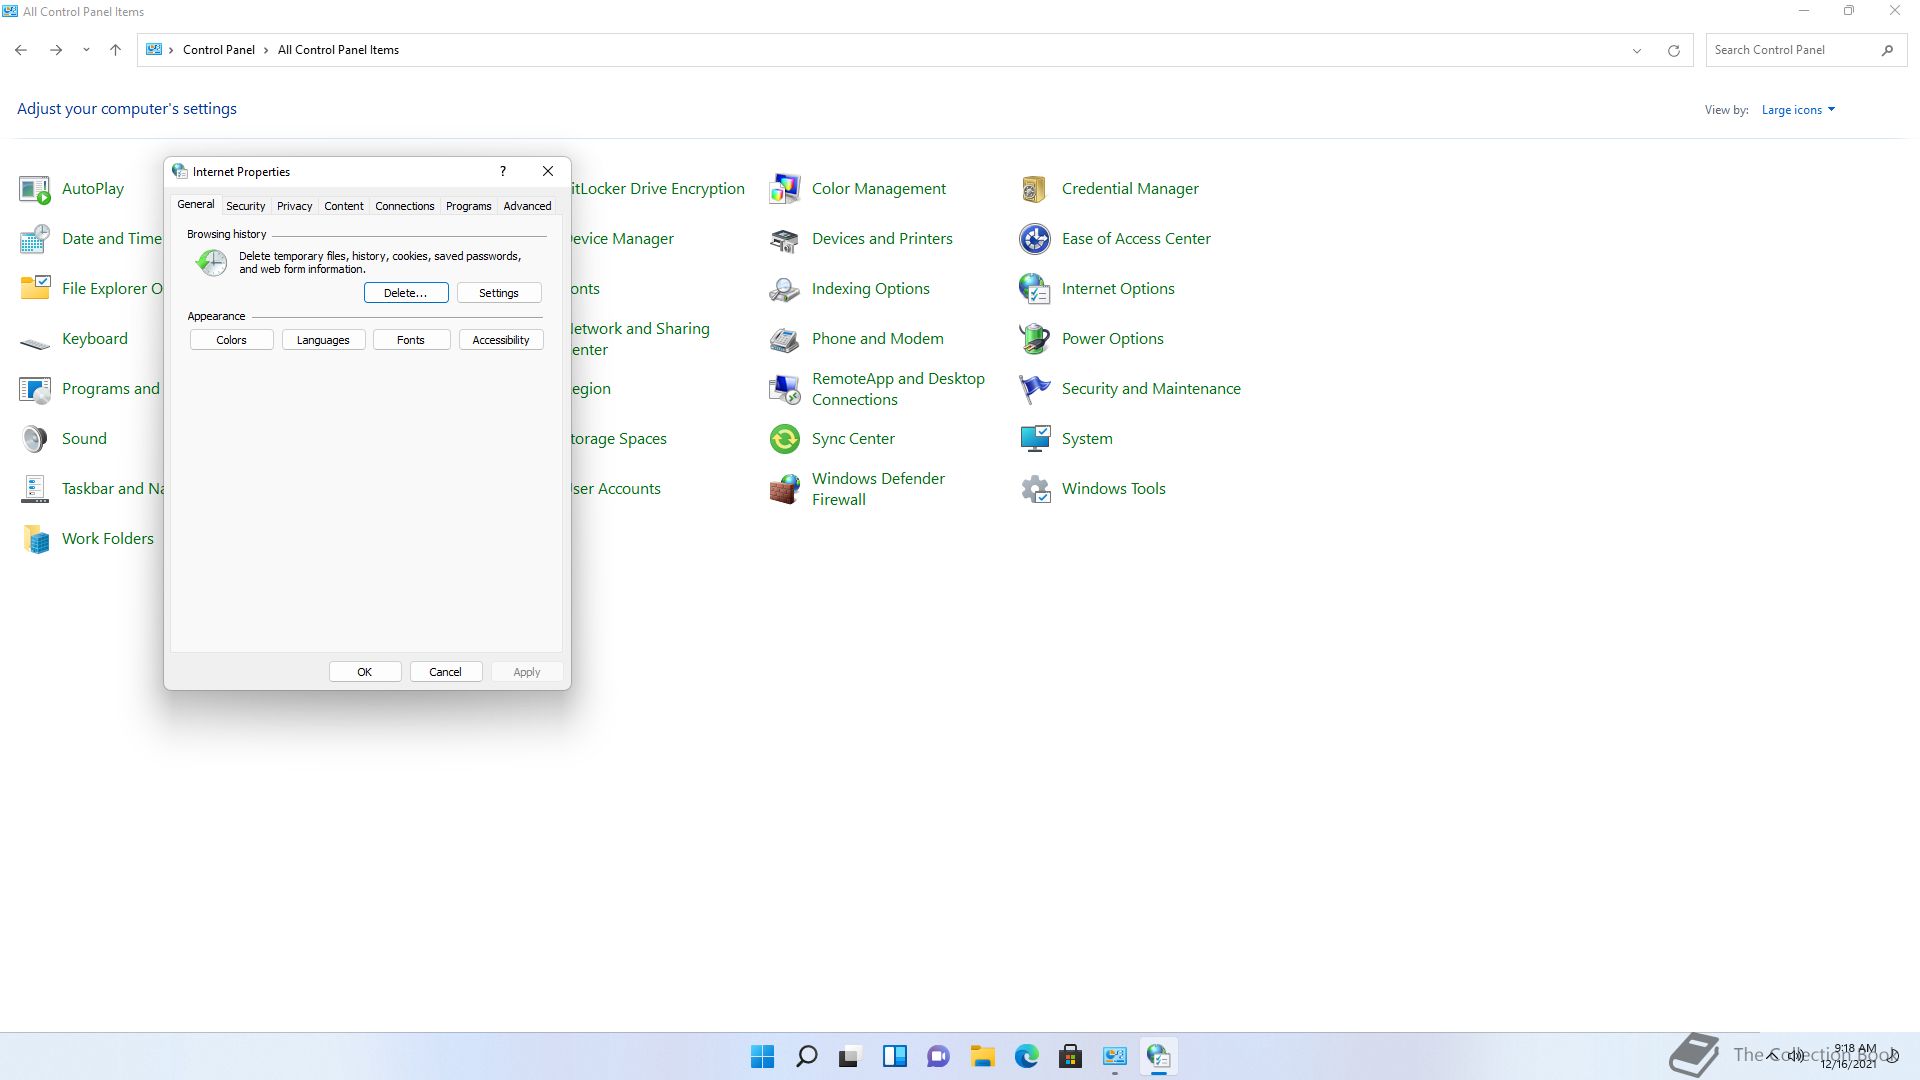Switch to the Programs tab
This screenshot has width=1920, height=1080.
pos(468,206)
